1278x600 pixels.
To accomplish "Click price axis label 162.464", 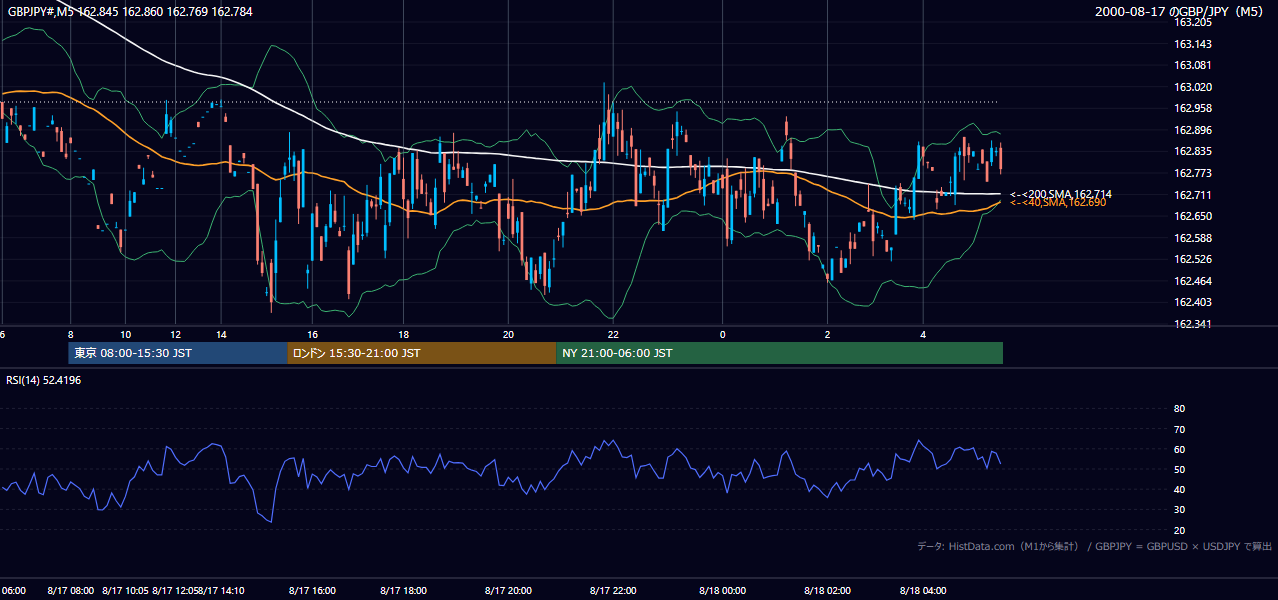I will (1192, 281).
